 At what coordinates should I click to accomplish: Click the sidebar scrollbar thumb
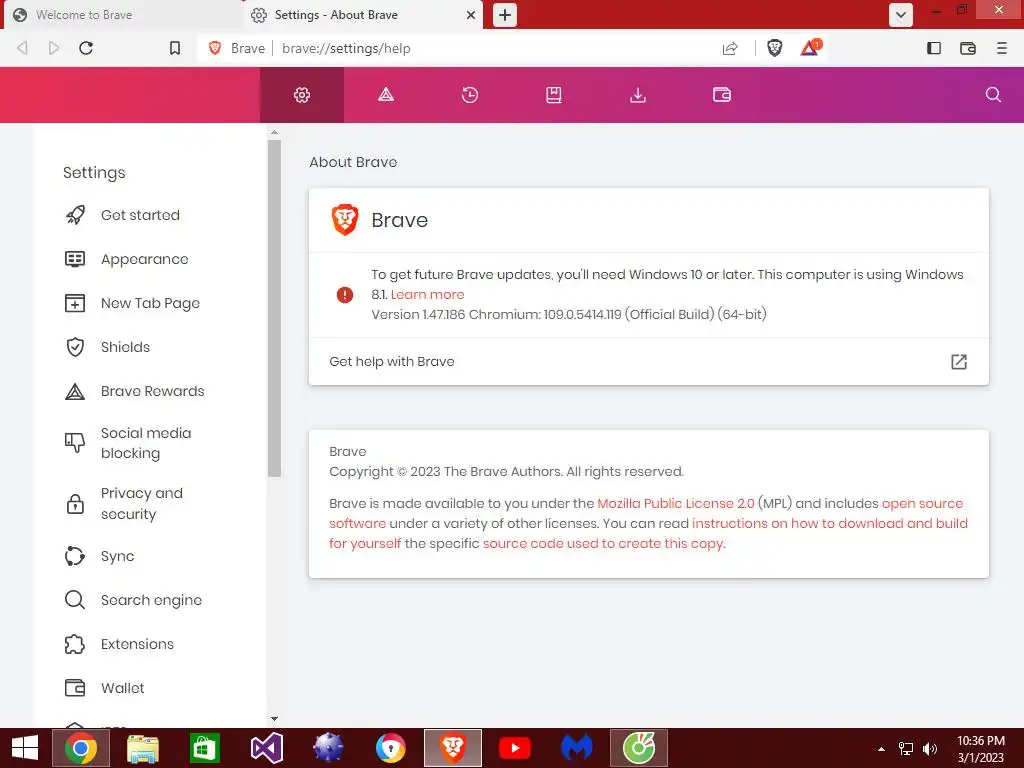point(274,307)
